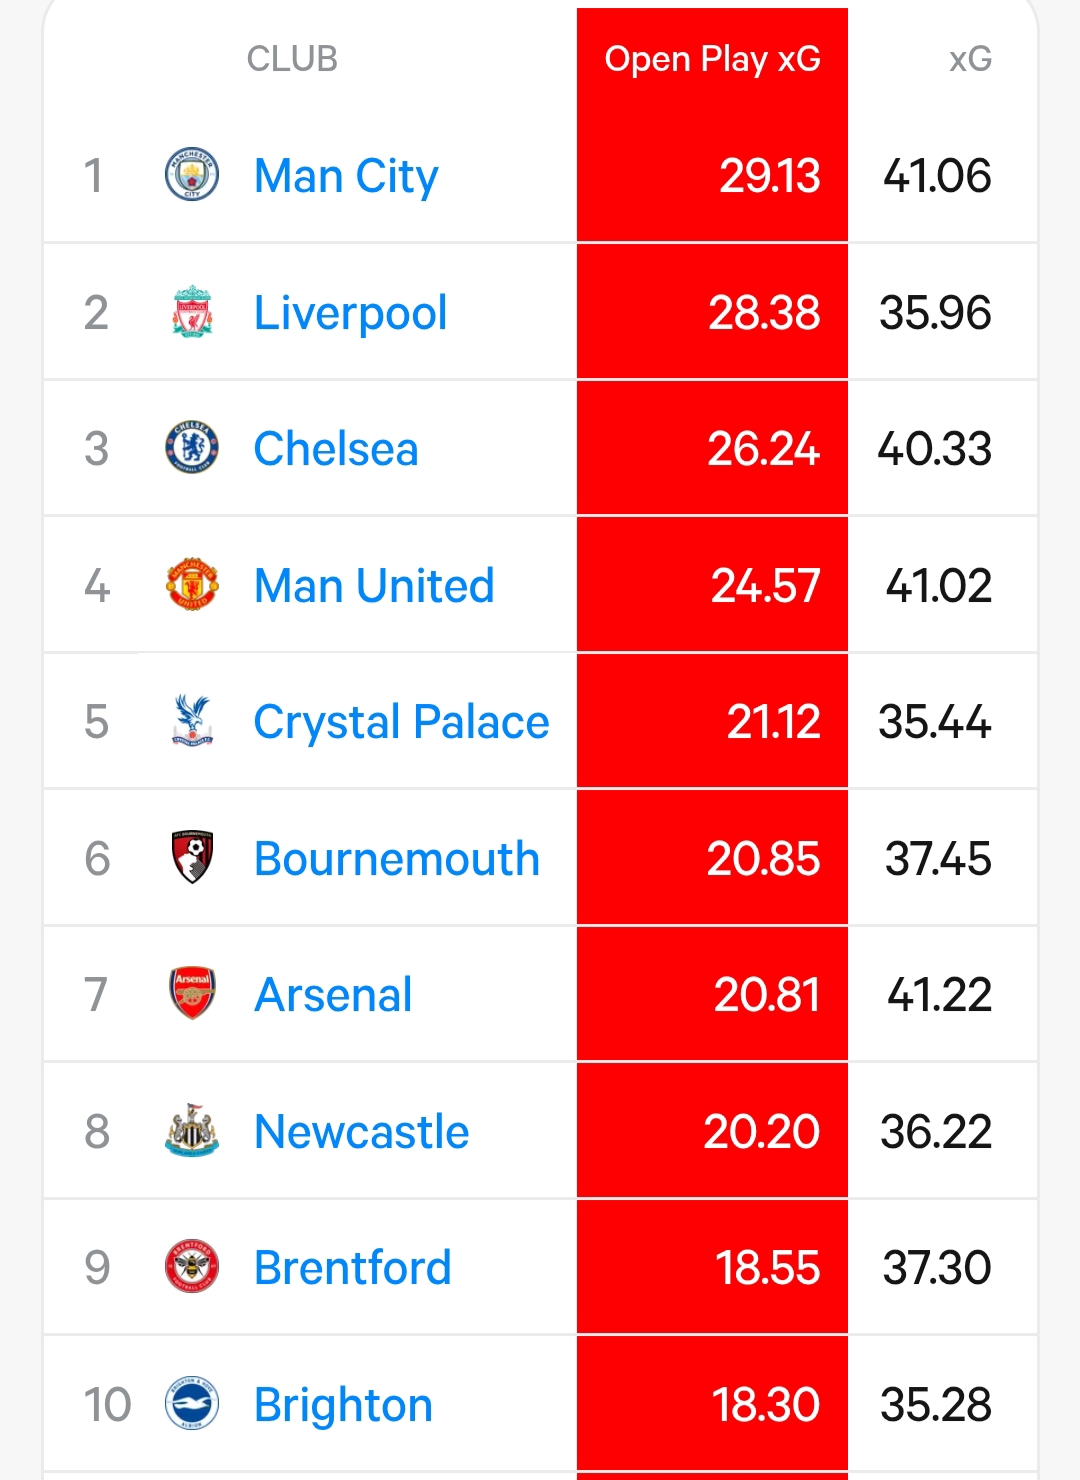This screenshot has height=1480, width=1080.
Task: Click the CLUB column header
Action: pyautogui.click(x=292, y=59)
